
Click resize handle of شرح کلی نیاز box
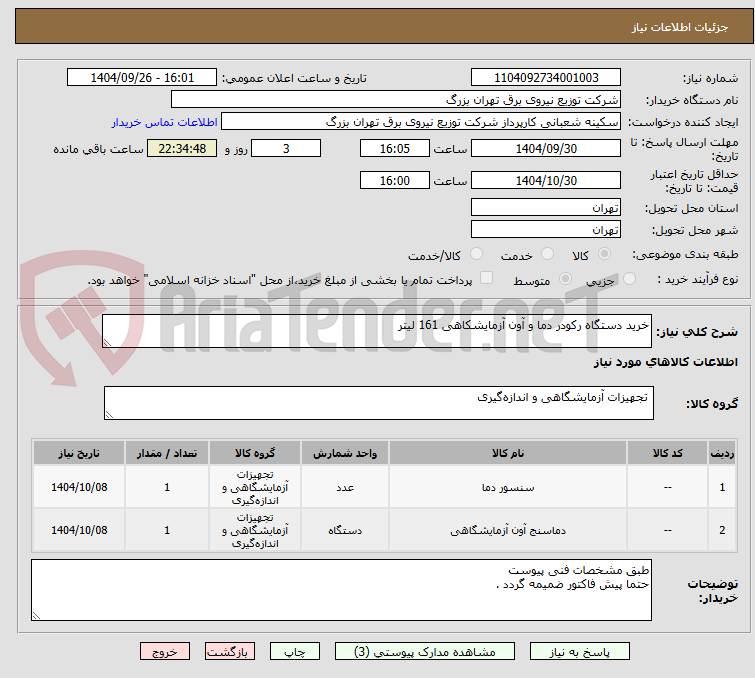pos(107,342)
